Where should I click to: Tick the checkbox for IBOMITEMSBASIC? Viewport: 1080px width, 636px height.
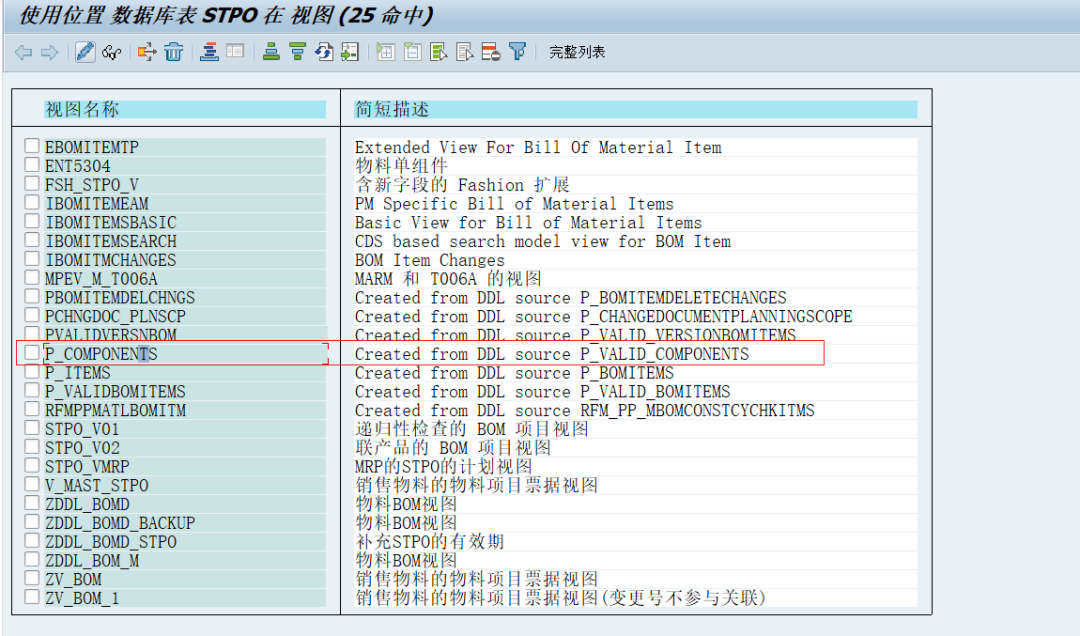pos(32,221)
